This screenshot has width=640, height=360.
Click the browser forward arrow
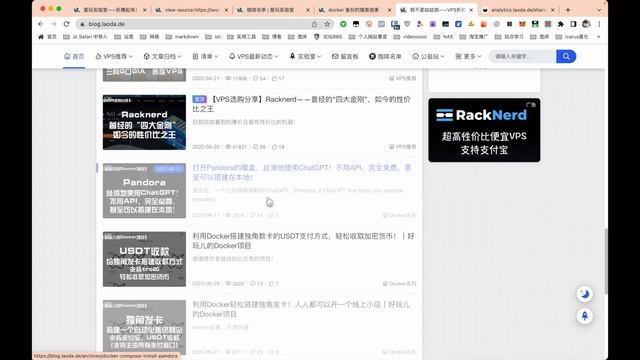coord(53,24)
